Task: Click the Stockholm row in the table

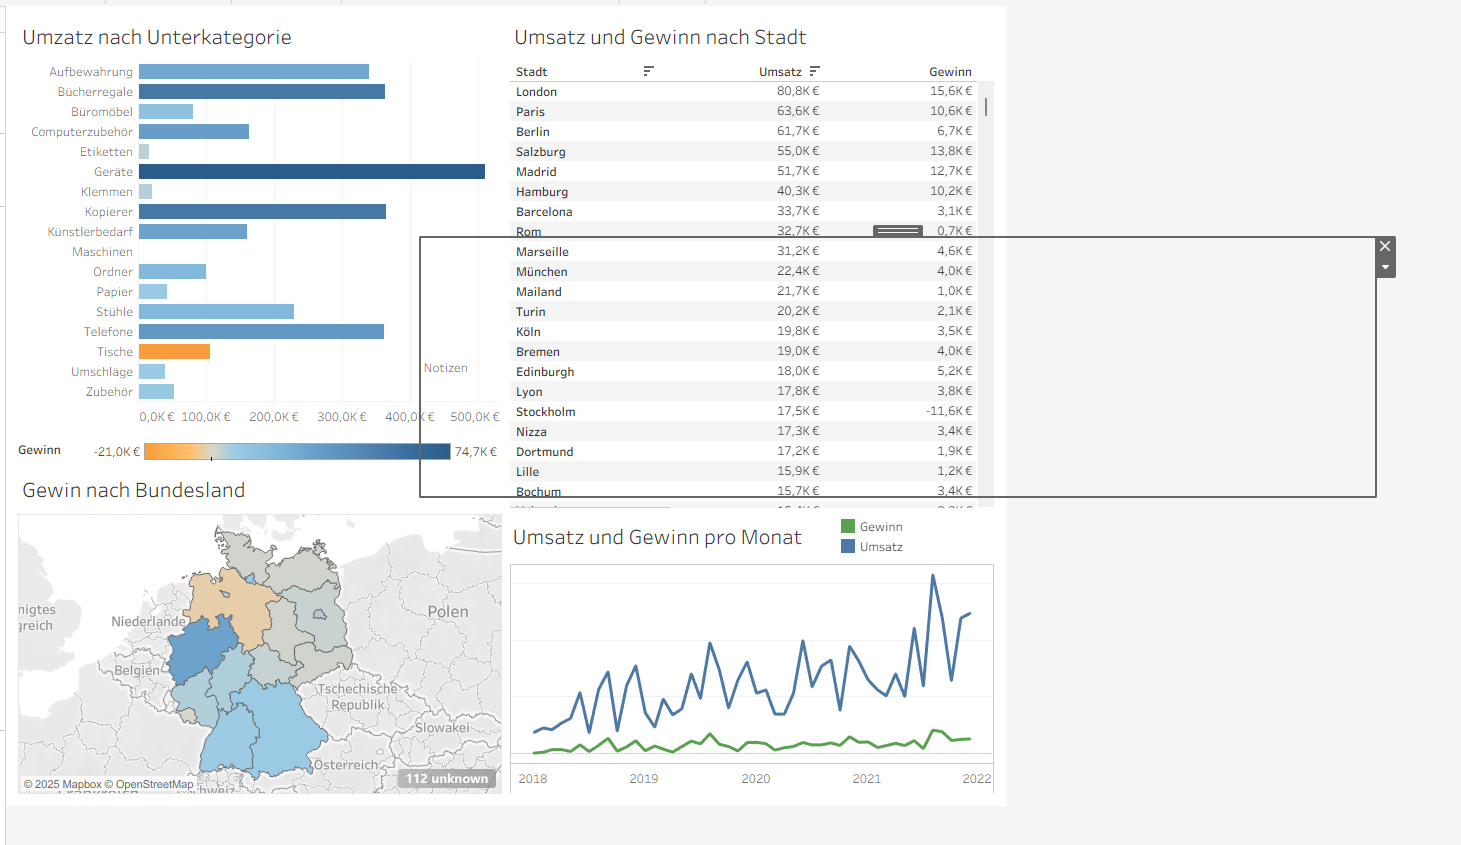Action: (x=546, y=412)
